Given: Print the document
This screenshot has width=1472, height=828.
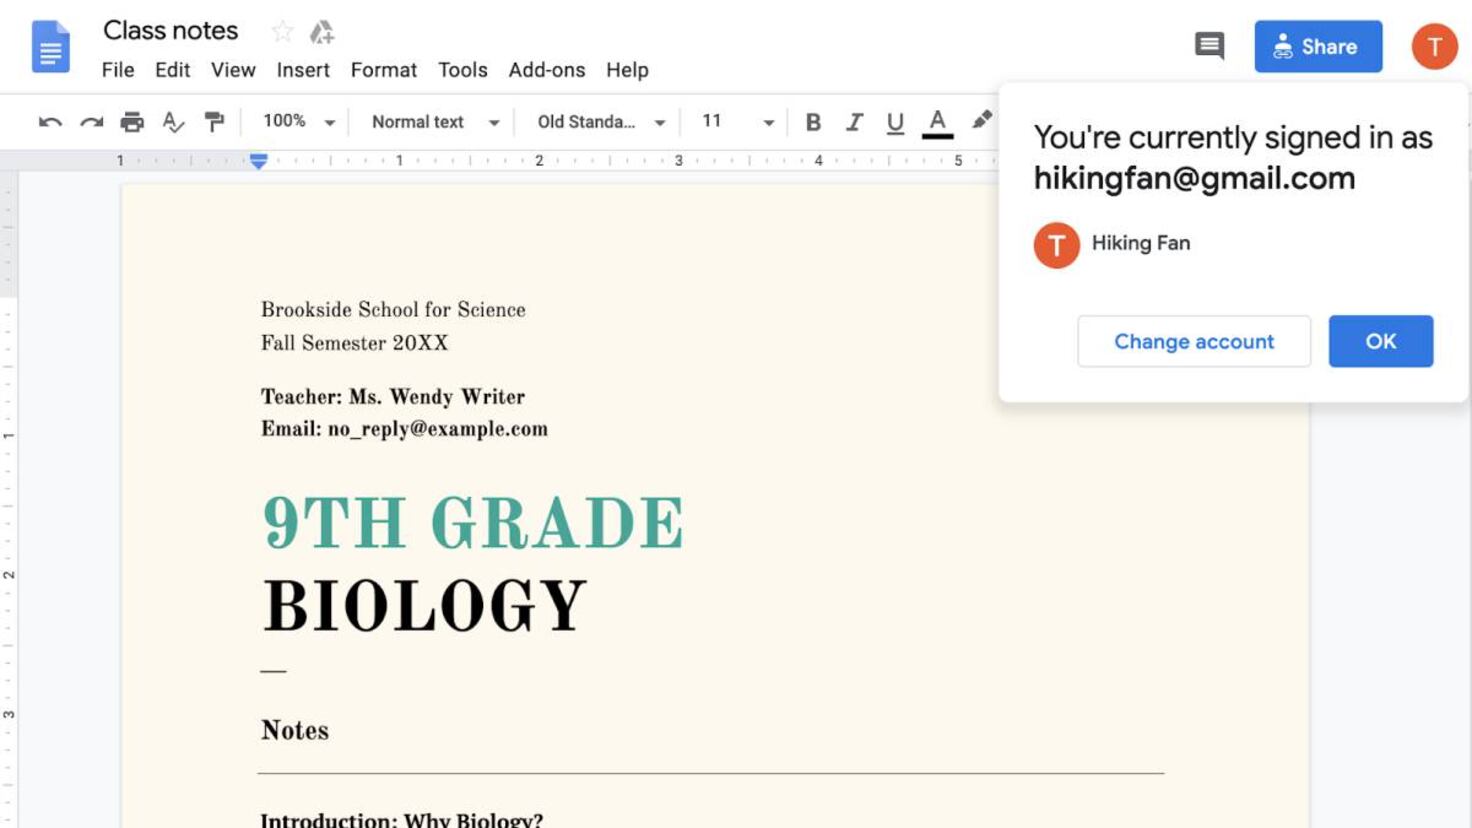Looking at the screenshot, I should click(132, 122).
